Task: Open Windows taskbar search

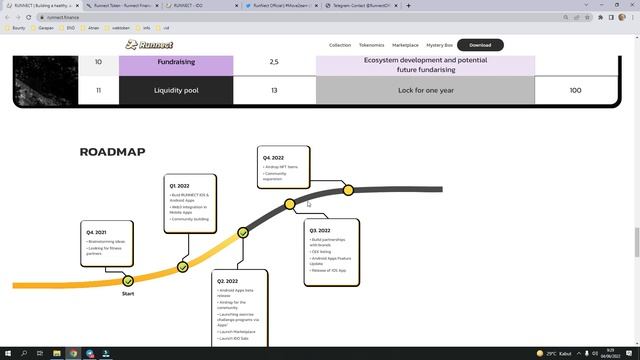Action: 24,353
